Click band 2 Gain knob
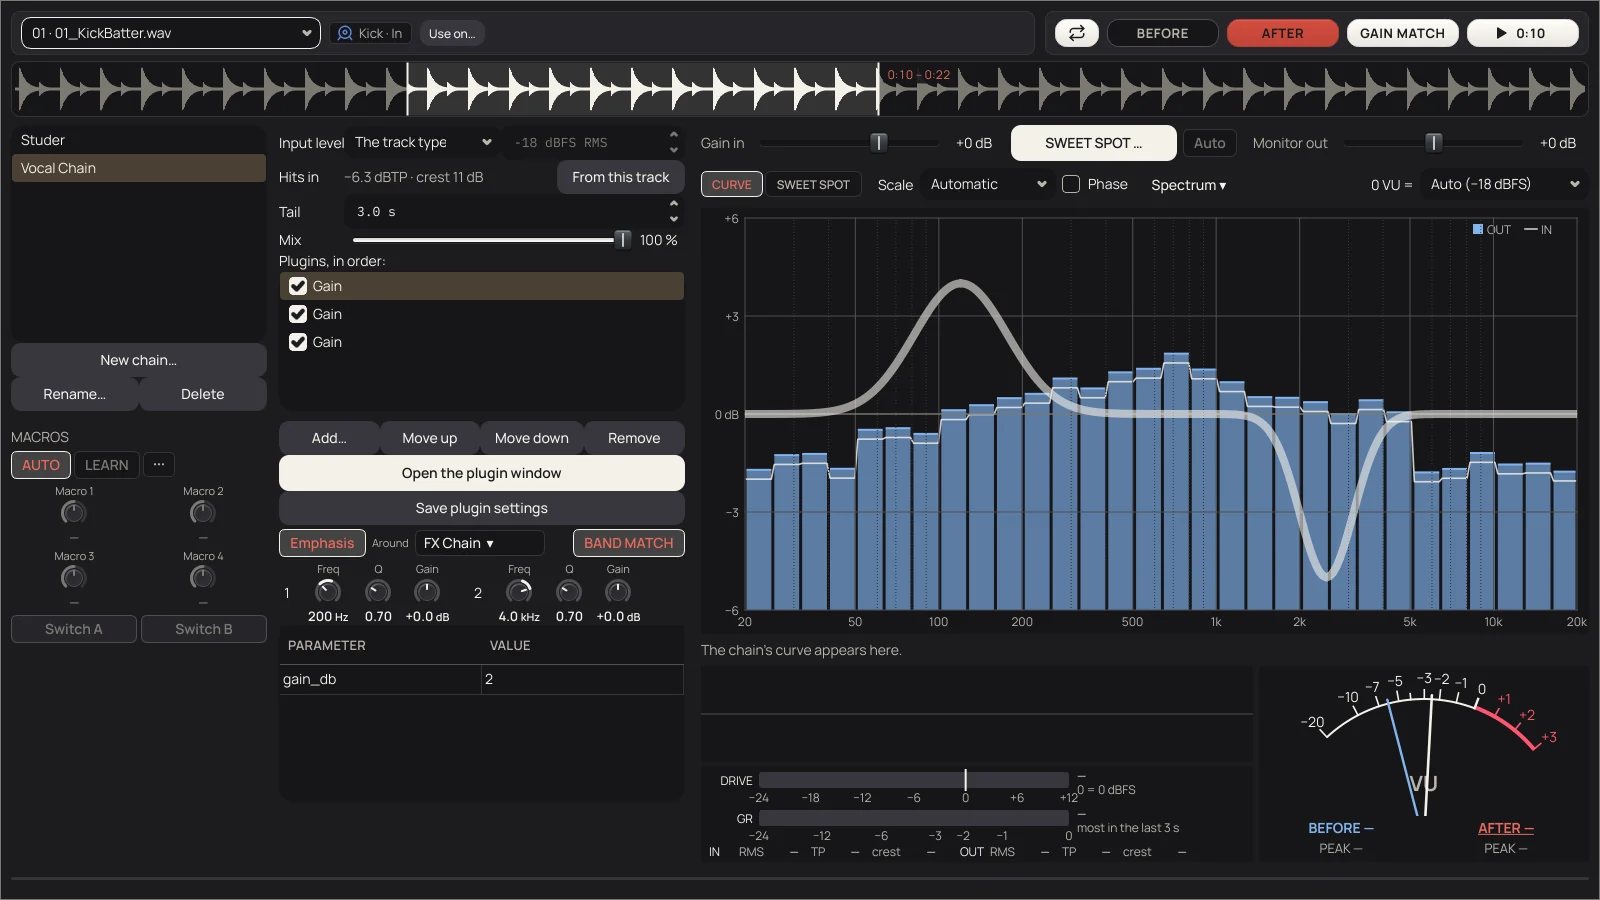This screenshot has width=1600, height=900. (x=618, y=592)
